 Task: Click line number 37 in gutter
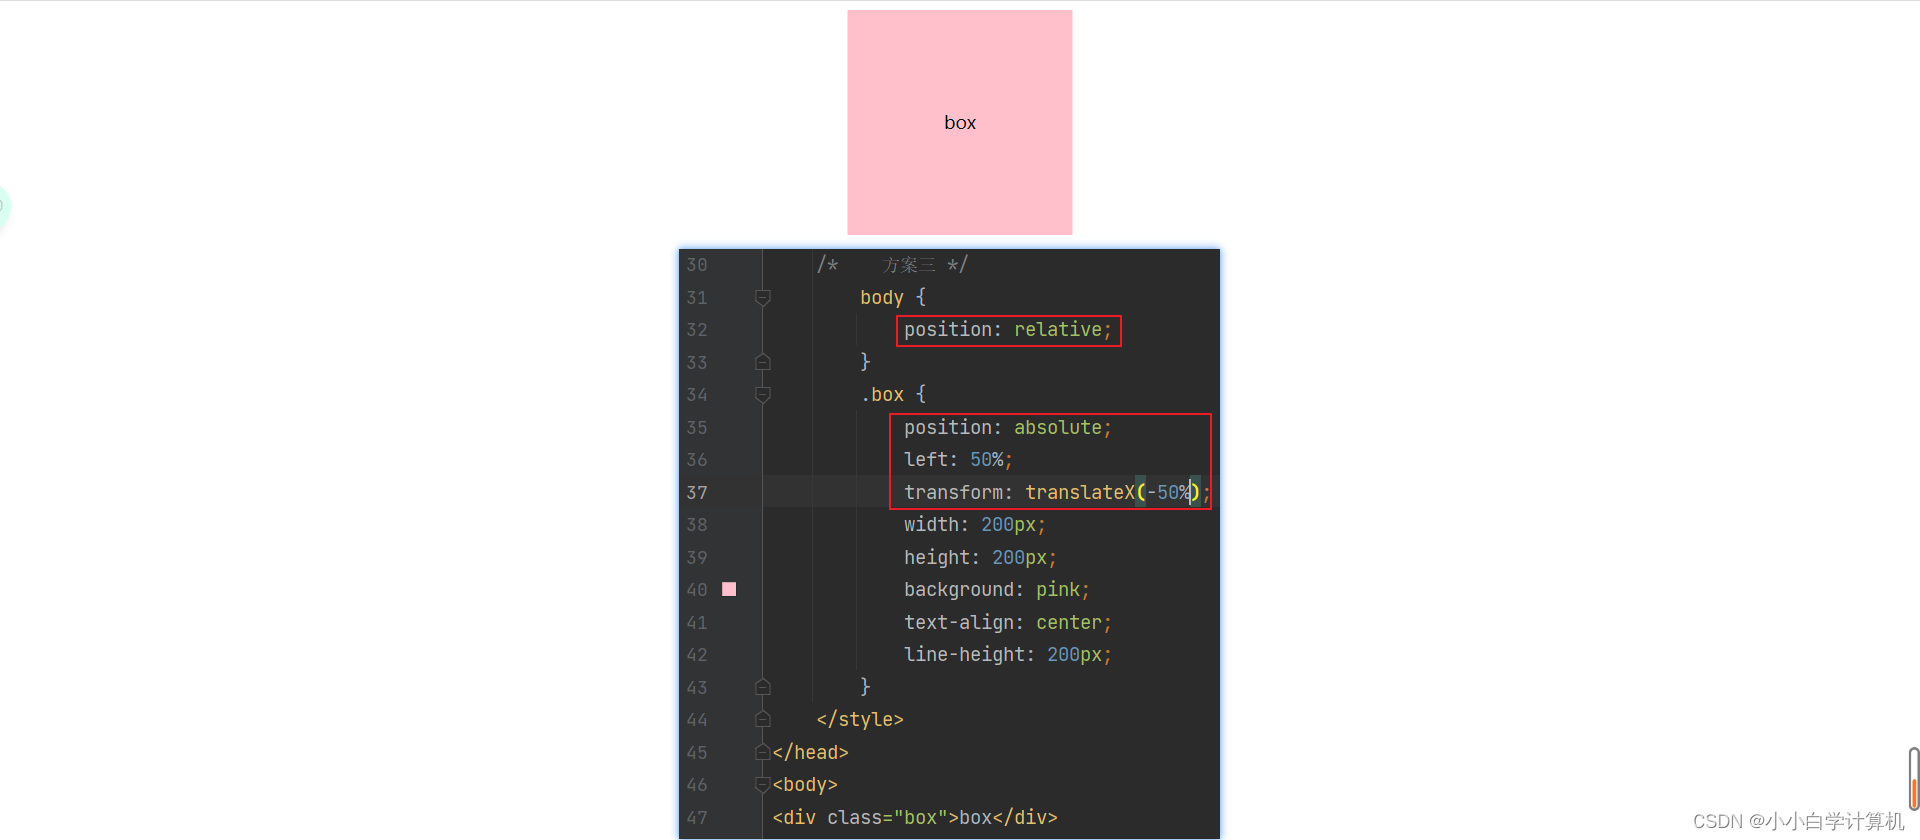(x=697, y=492)
